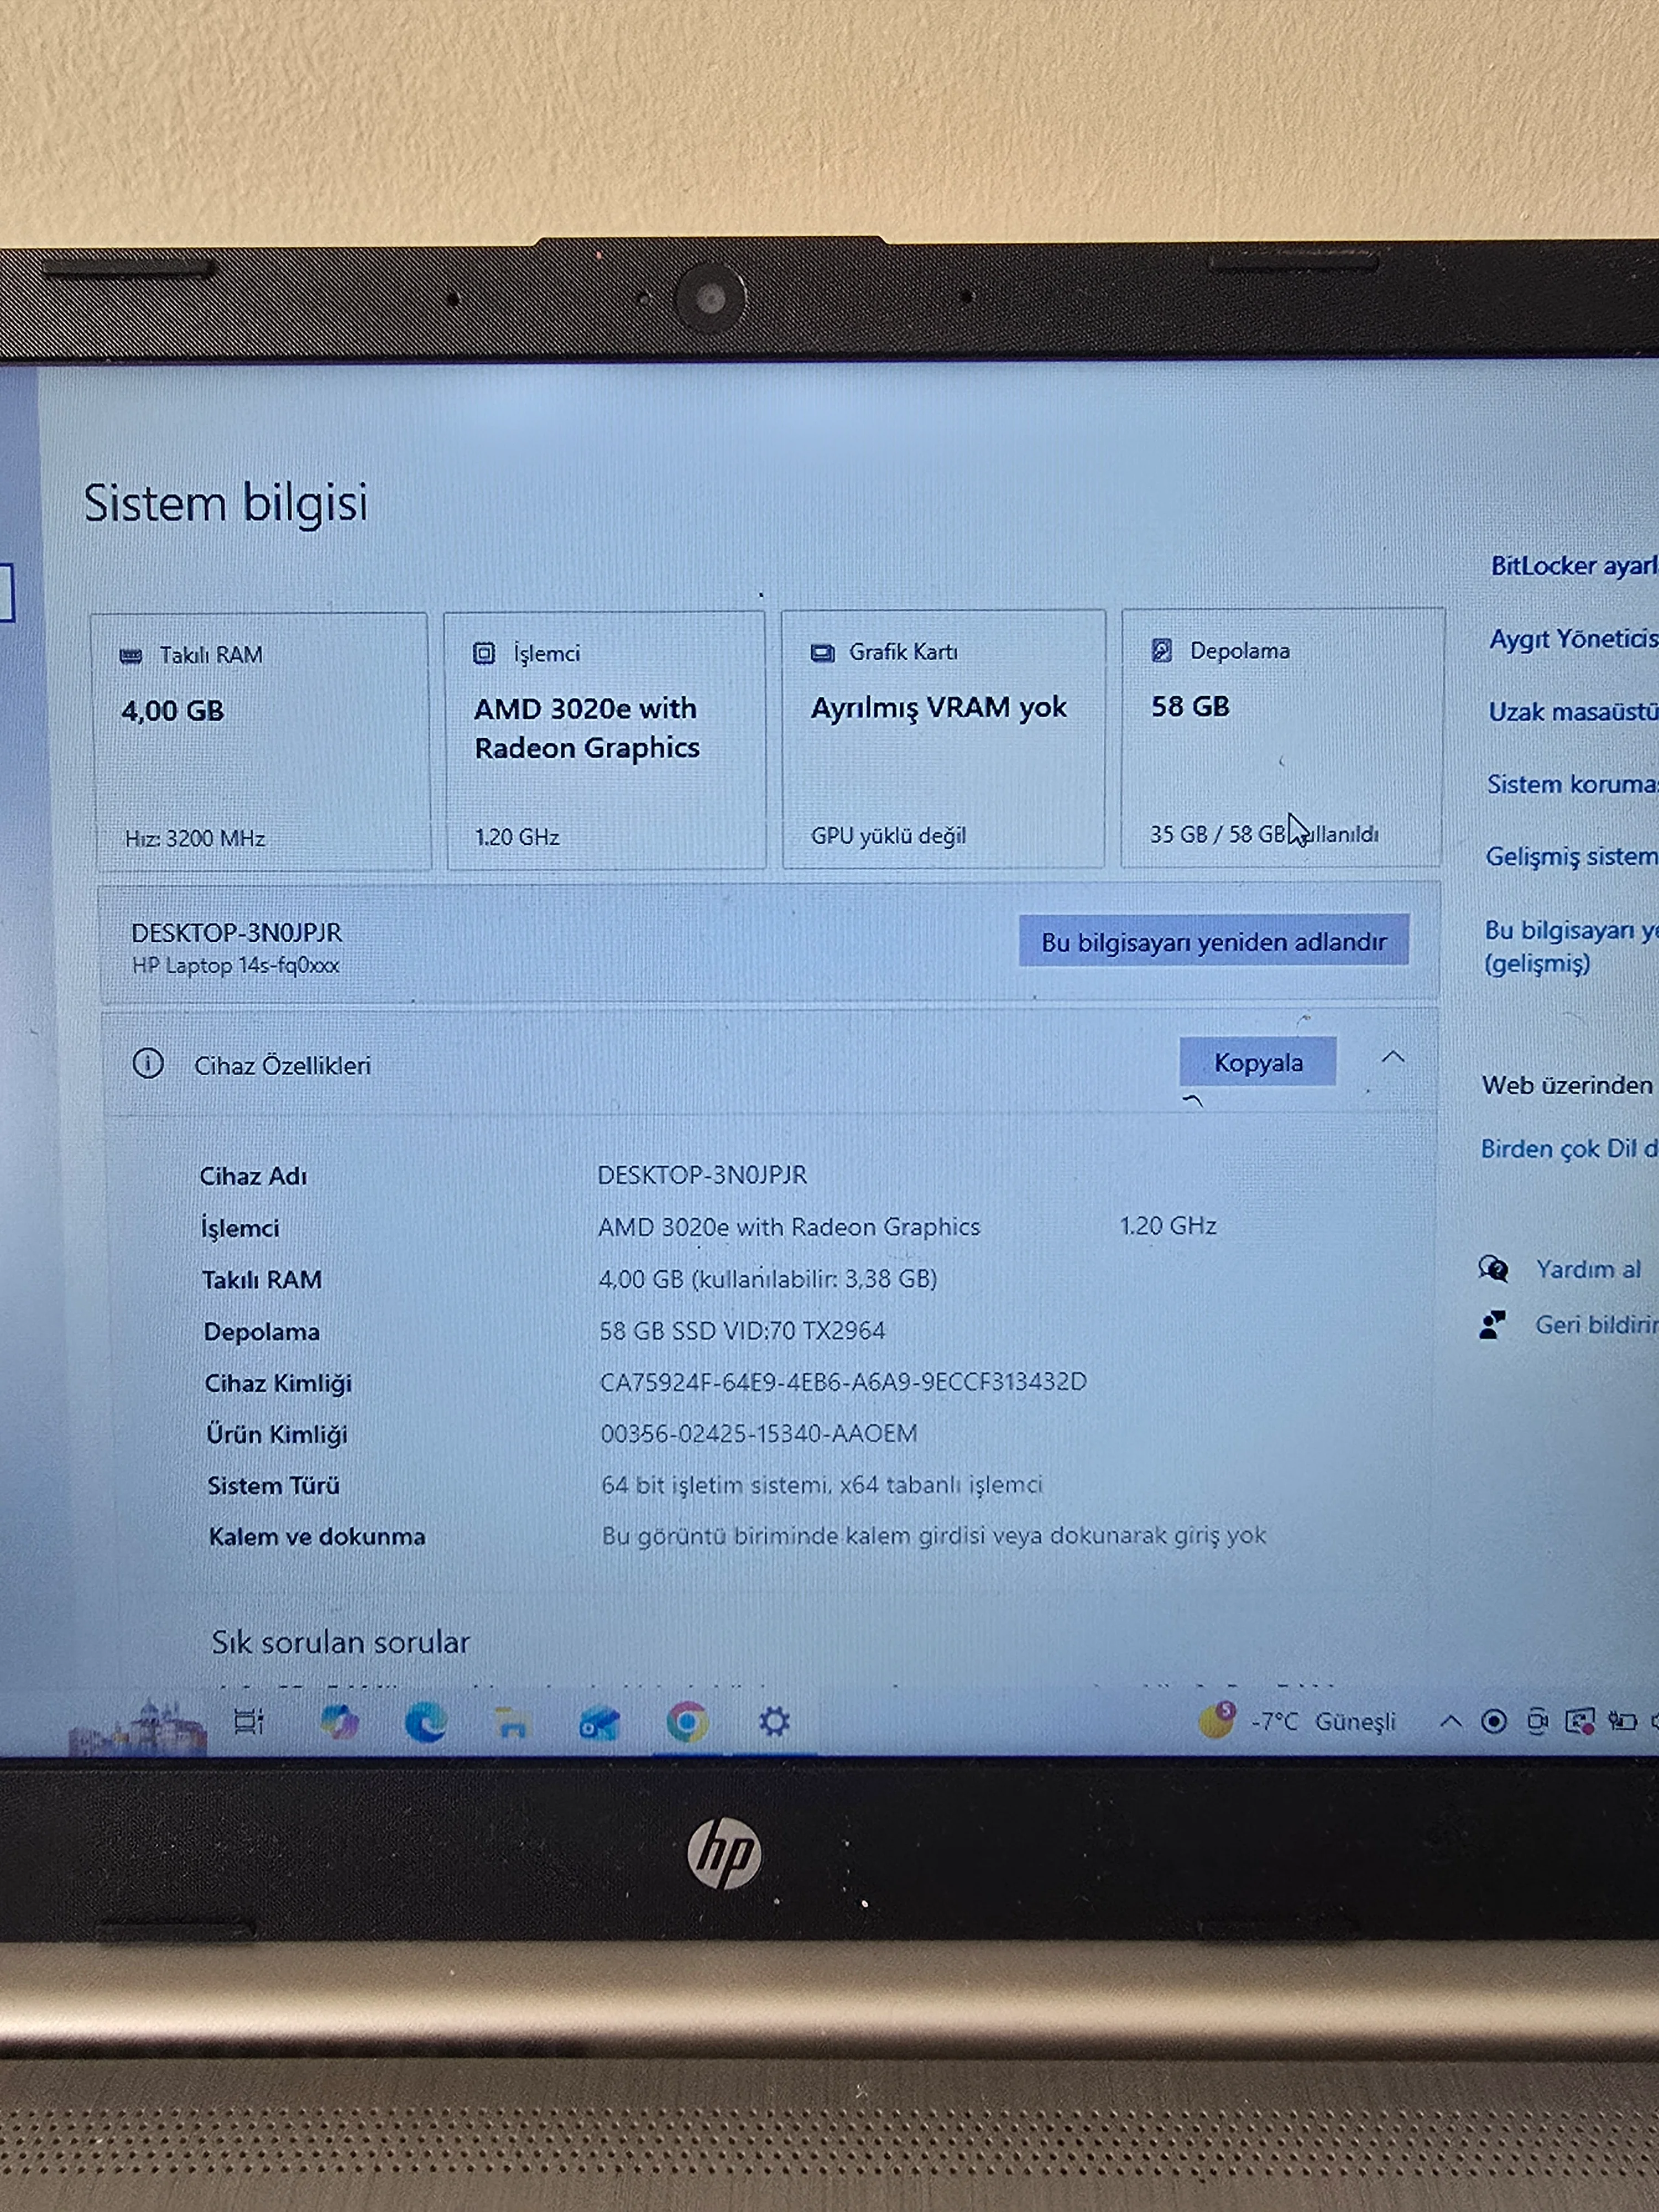The image size is (1659, 2212).
Task: Open the Aygıt Yöneticisi link
Action: pos(1572,638)
